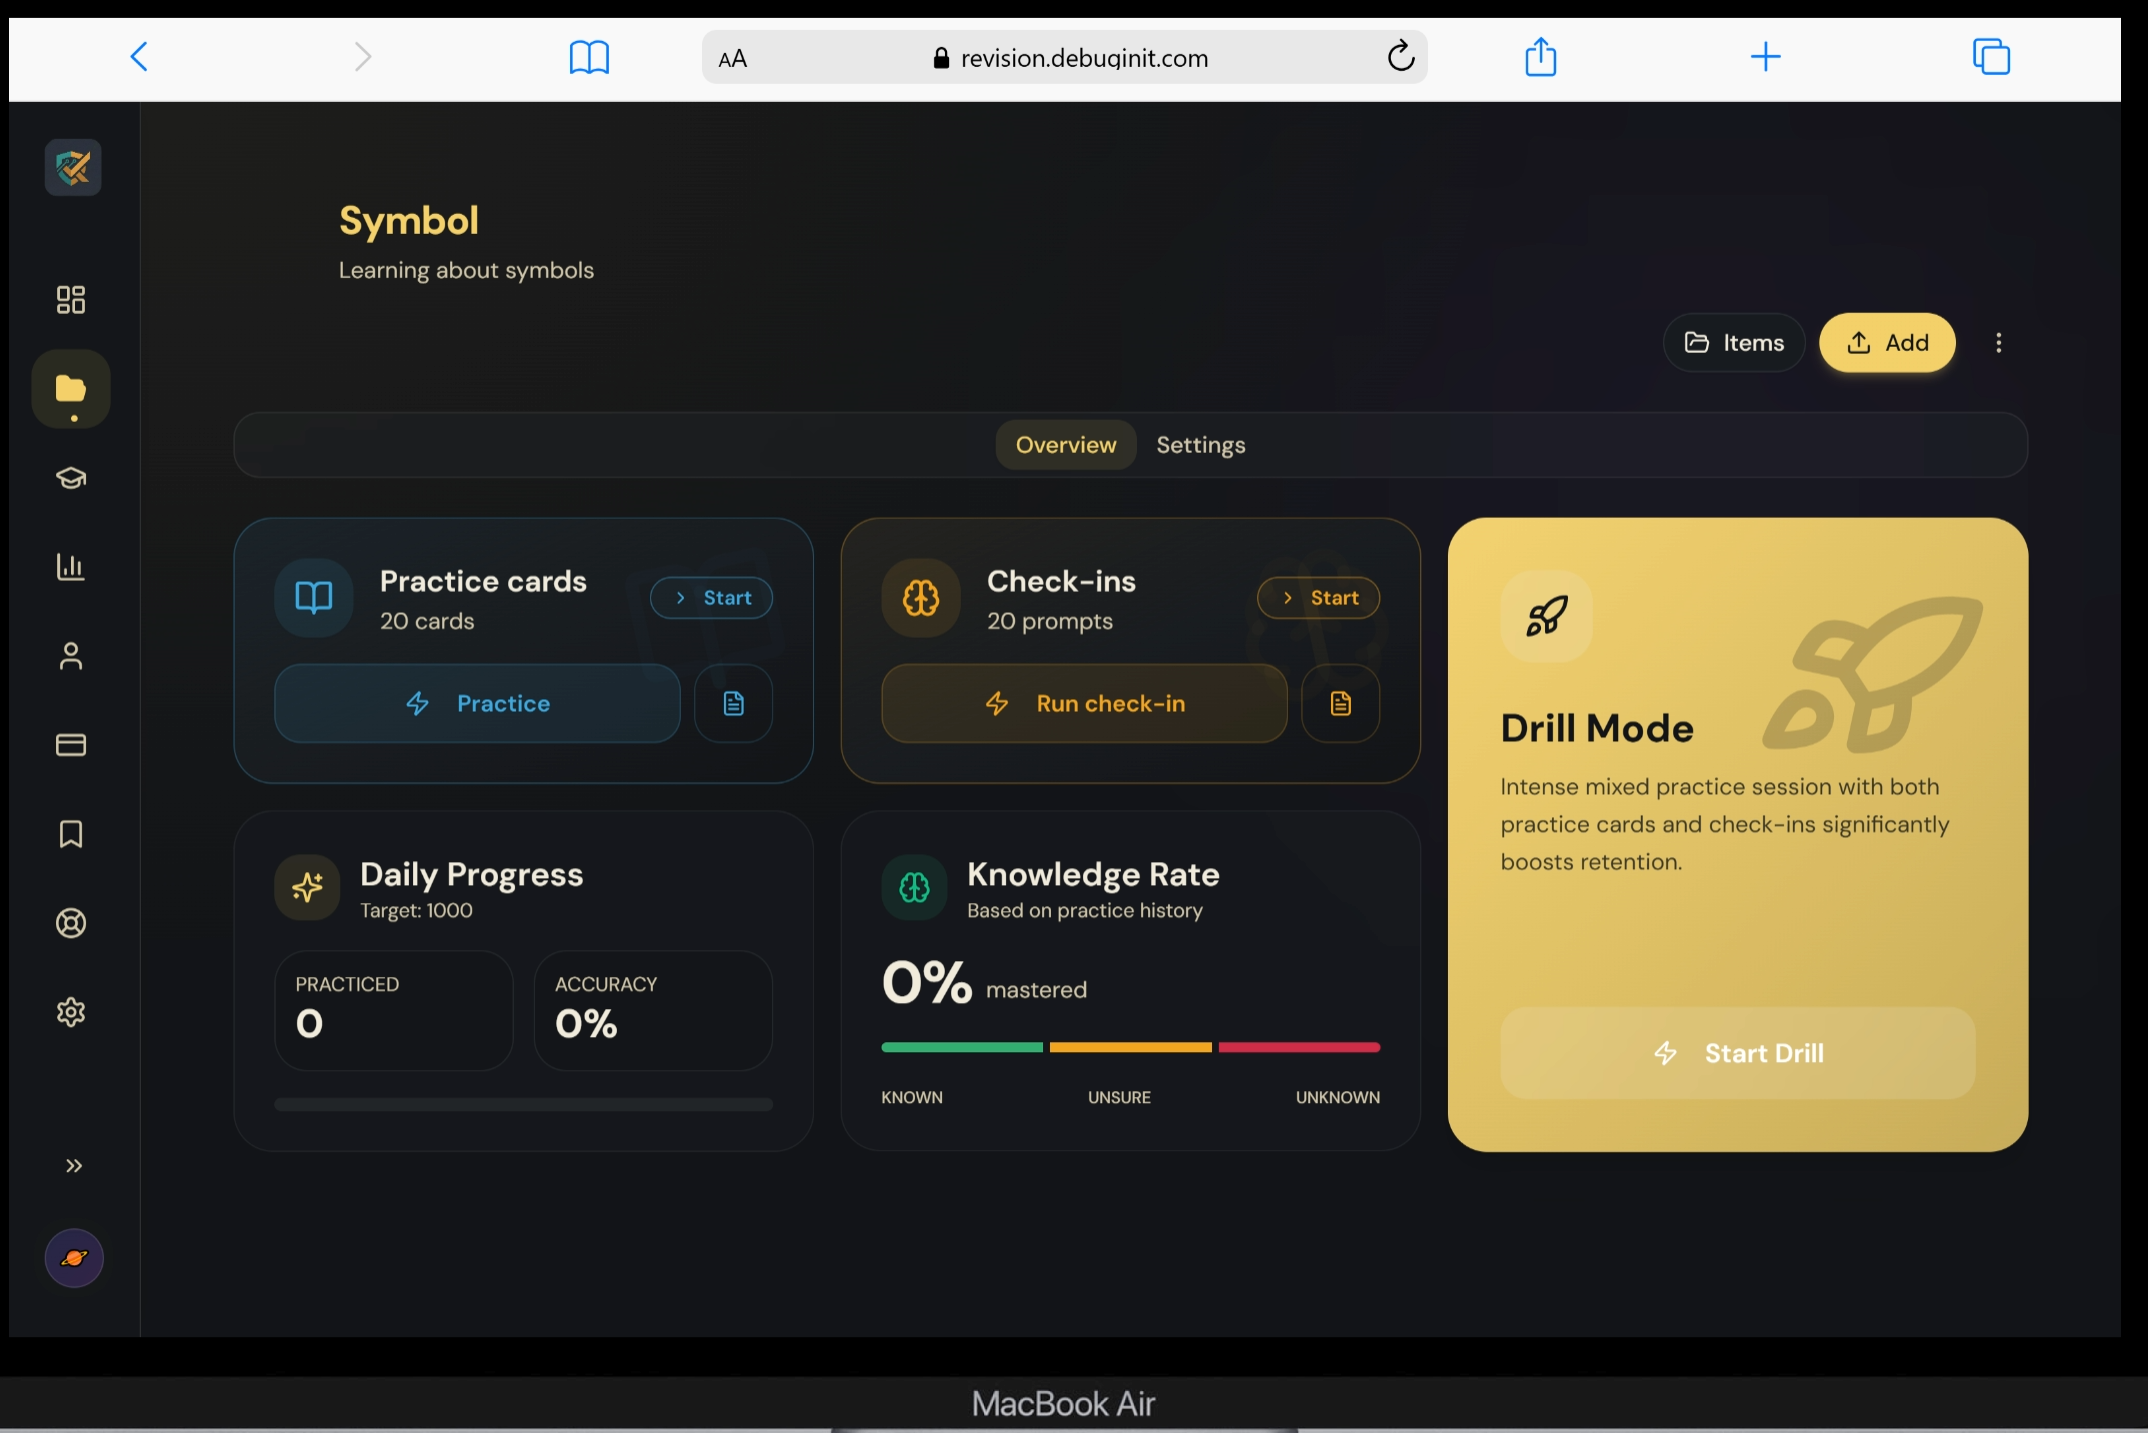Switch to the Settings tab
This screenshot has width=2148, height=1433.
[1200, 445]
